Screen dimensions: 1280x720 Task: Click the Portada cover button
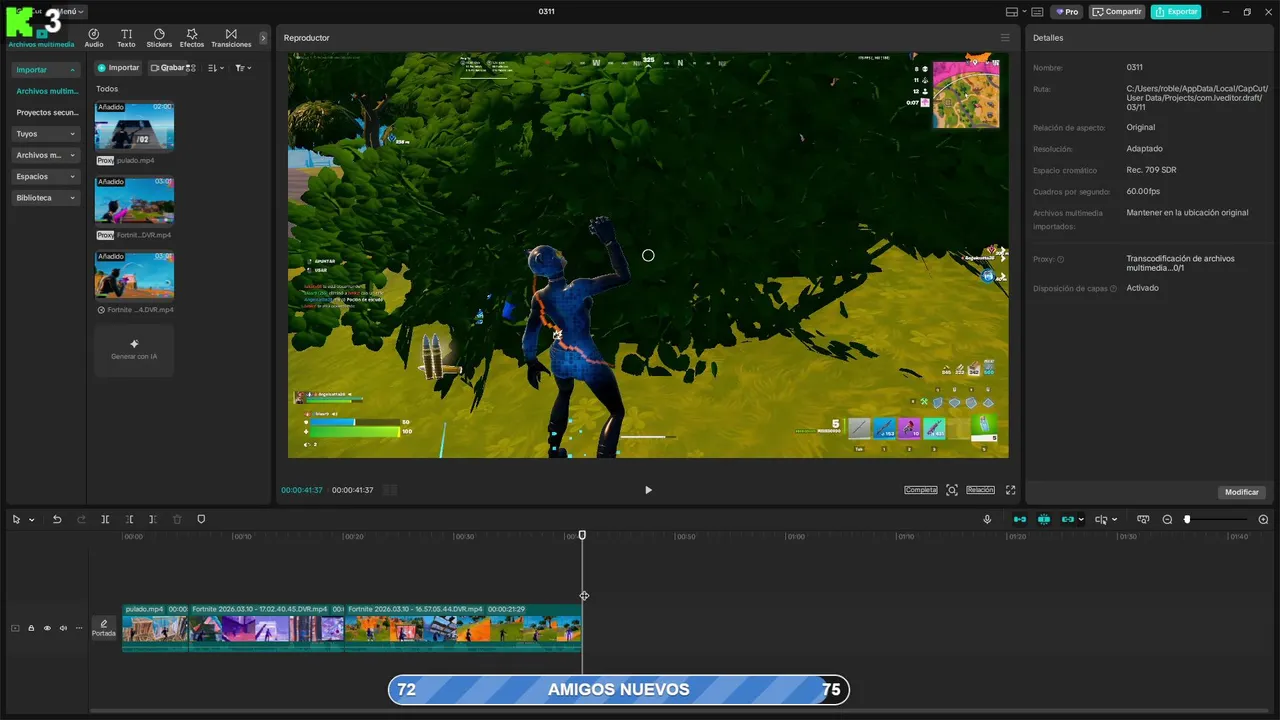pyautogui.click(x=104, y=628)
